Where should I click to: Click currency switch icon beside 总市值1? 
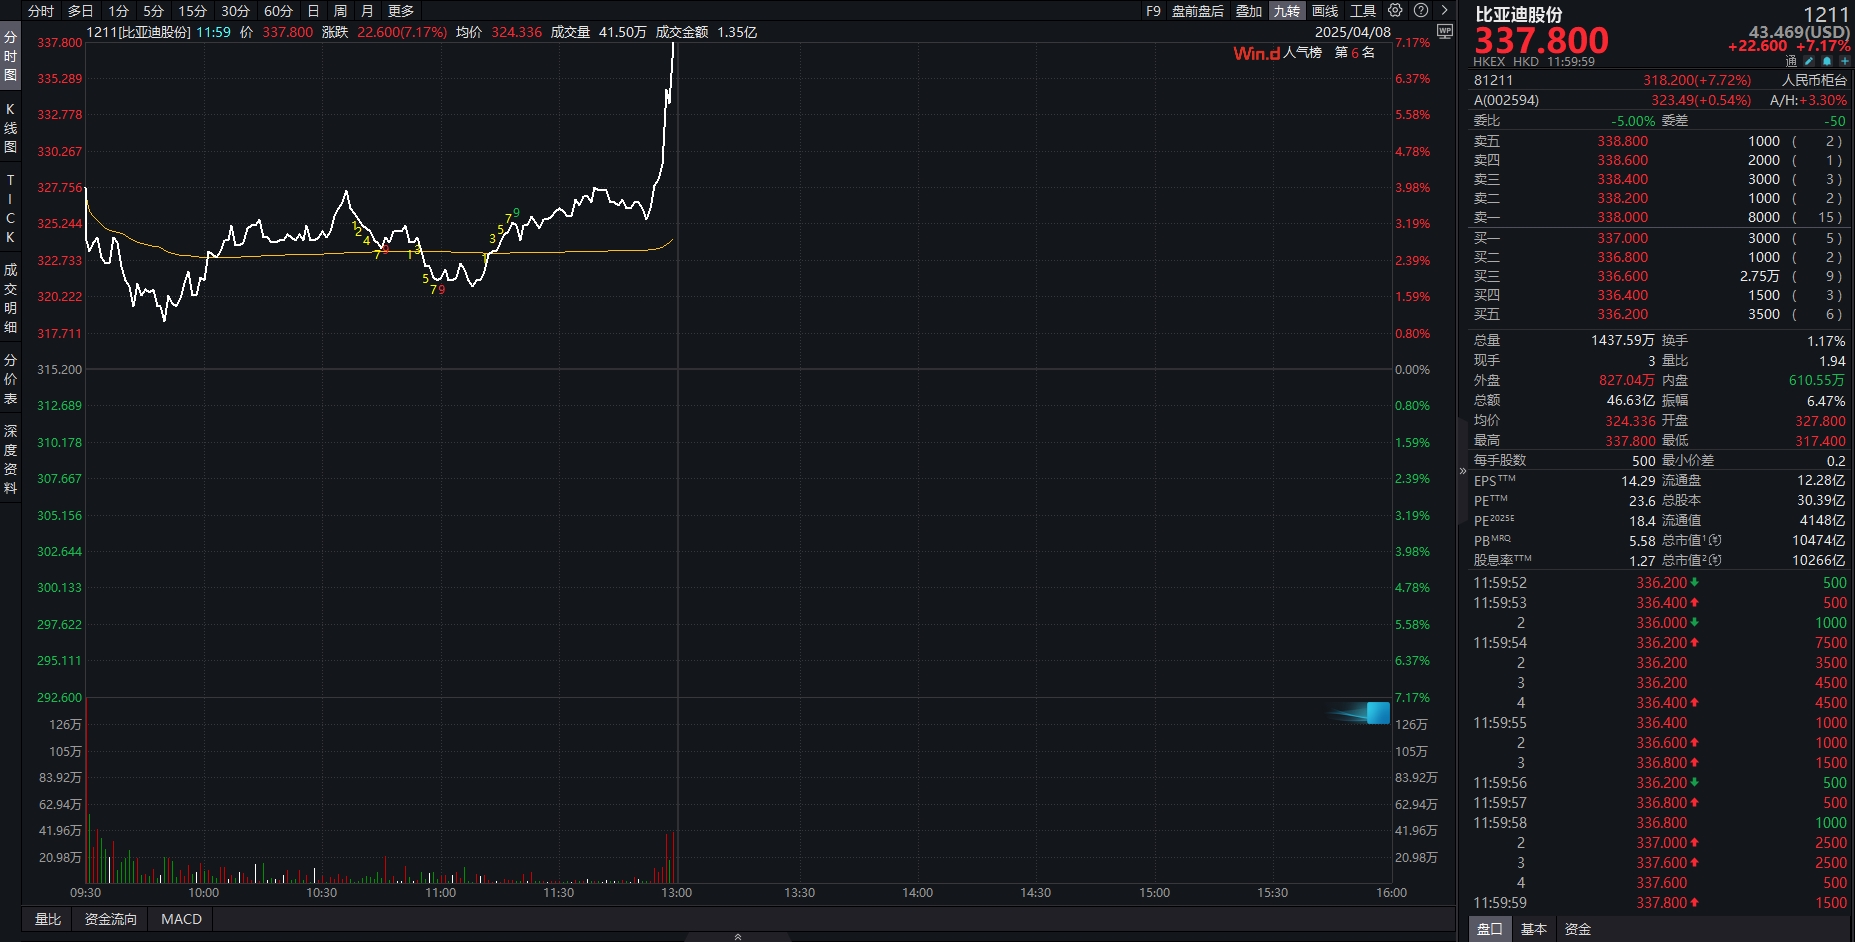(1716, 540)
